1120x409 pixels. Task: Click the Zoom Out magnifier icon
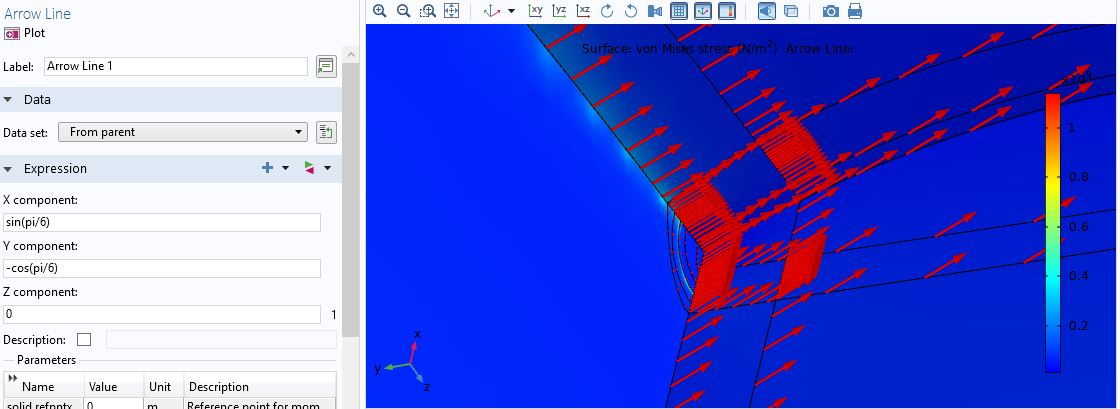coord(404,11)
